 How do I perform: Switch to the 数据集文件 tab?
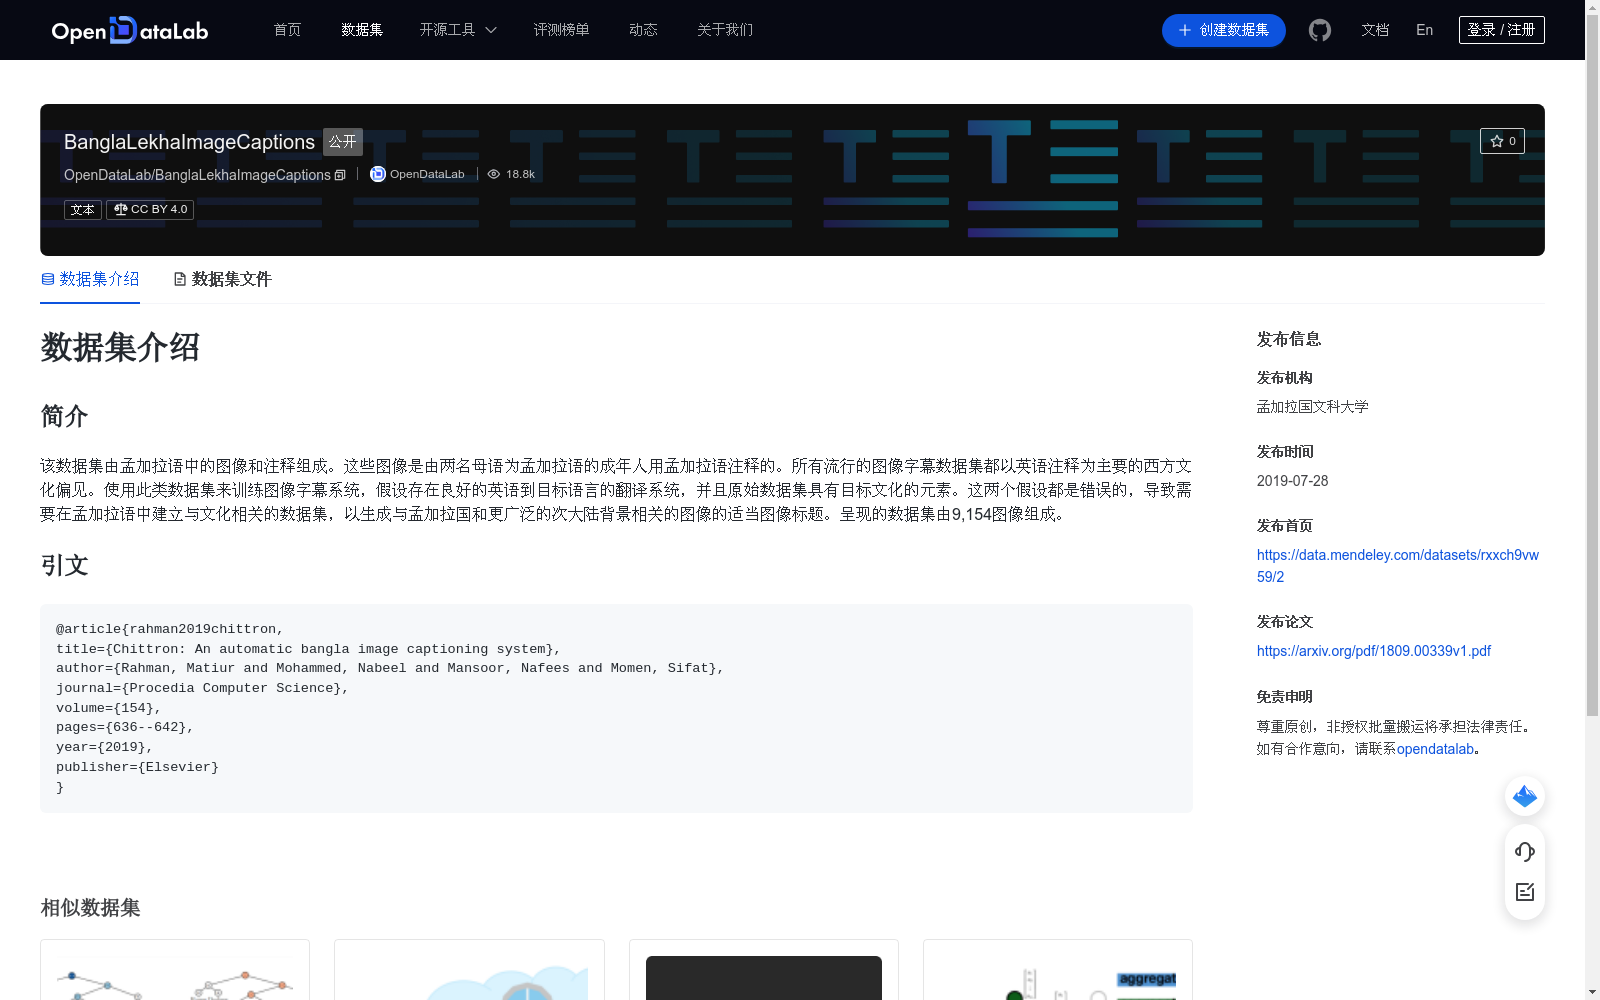tap(222, 279)
